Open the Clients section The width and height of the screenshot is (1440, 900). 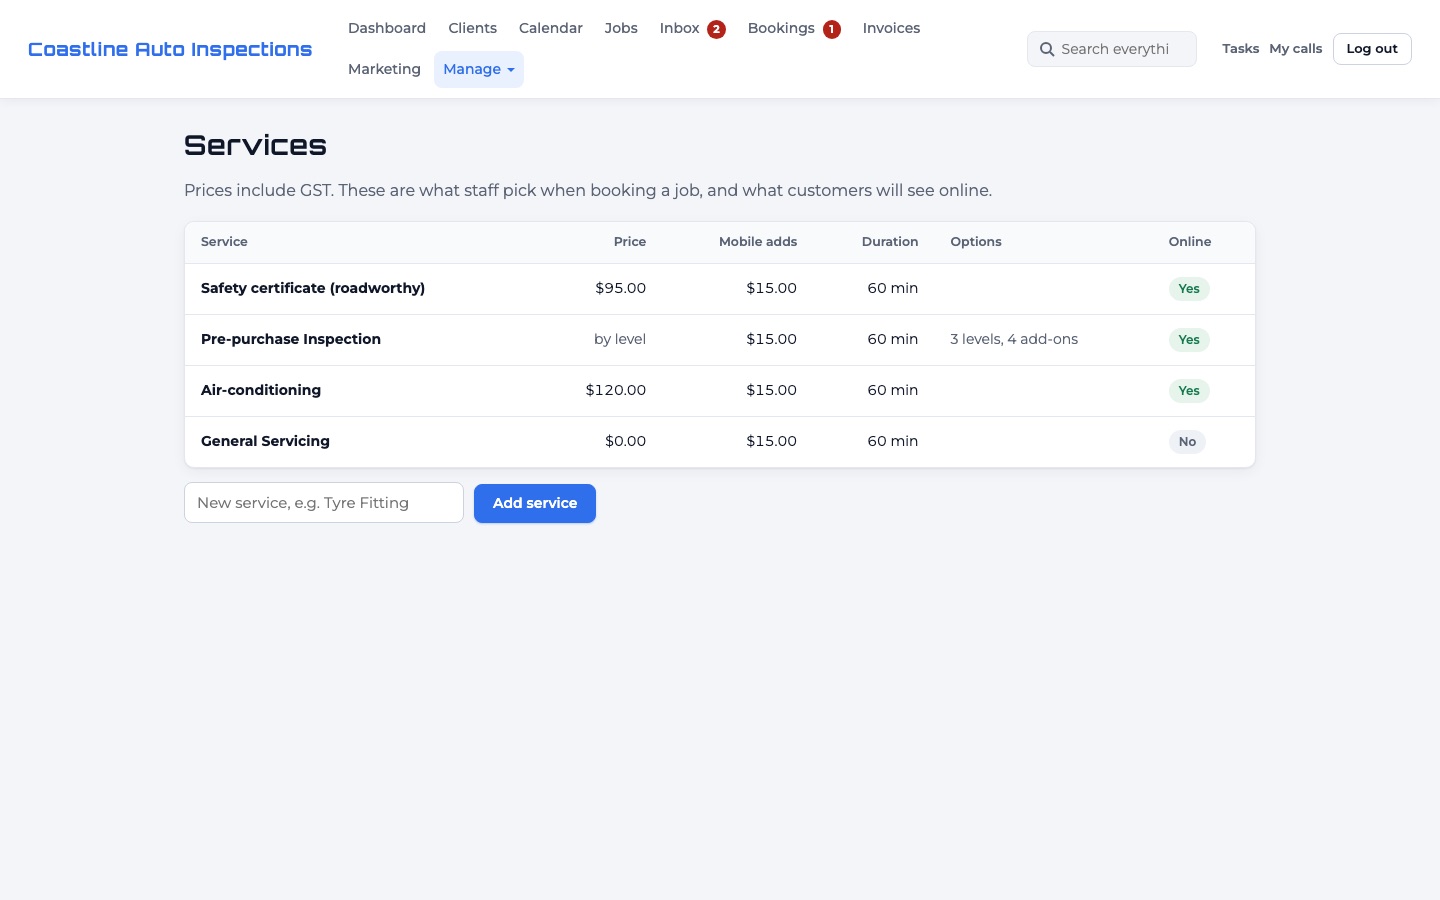pyautogui.click(x=472, y=28)
